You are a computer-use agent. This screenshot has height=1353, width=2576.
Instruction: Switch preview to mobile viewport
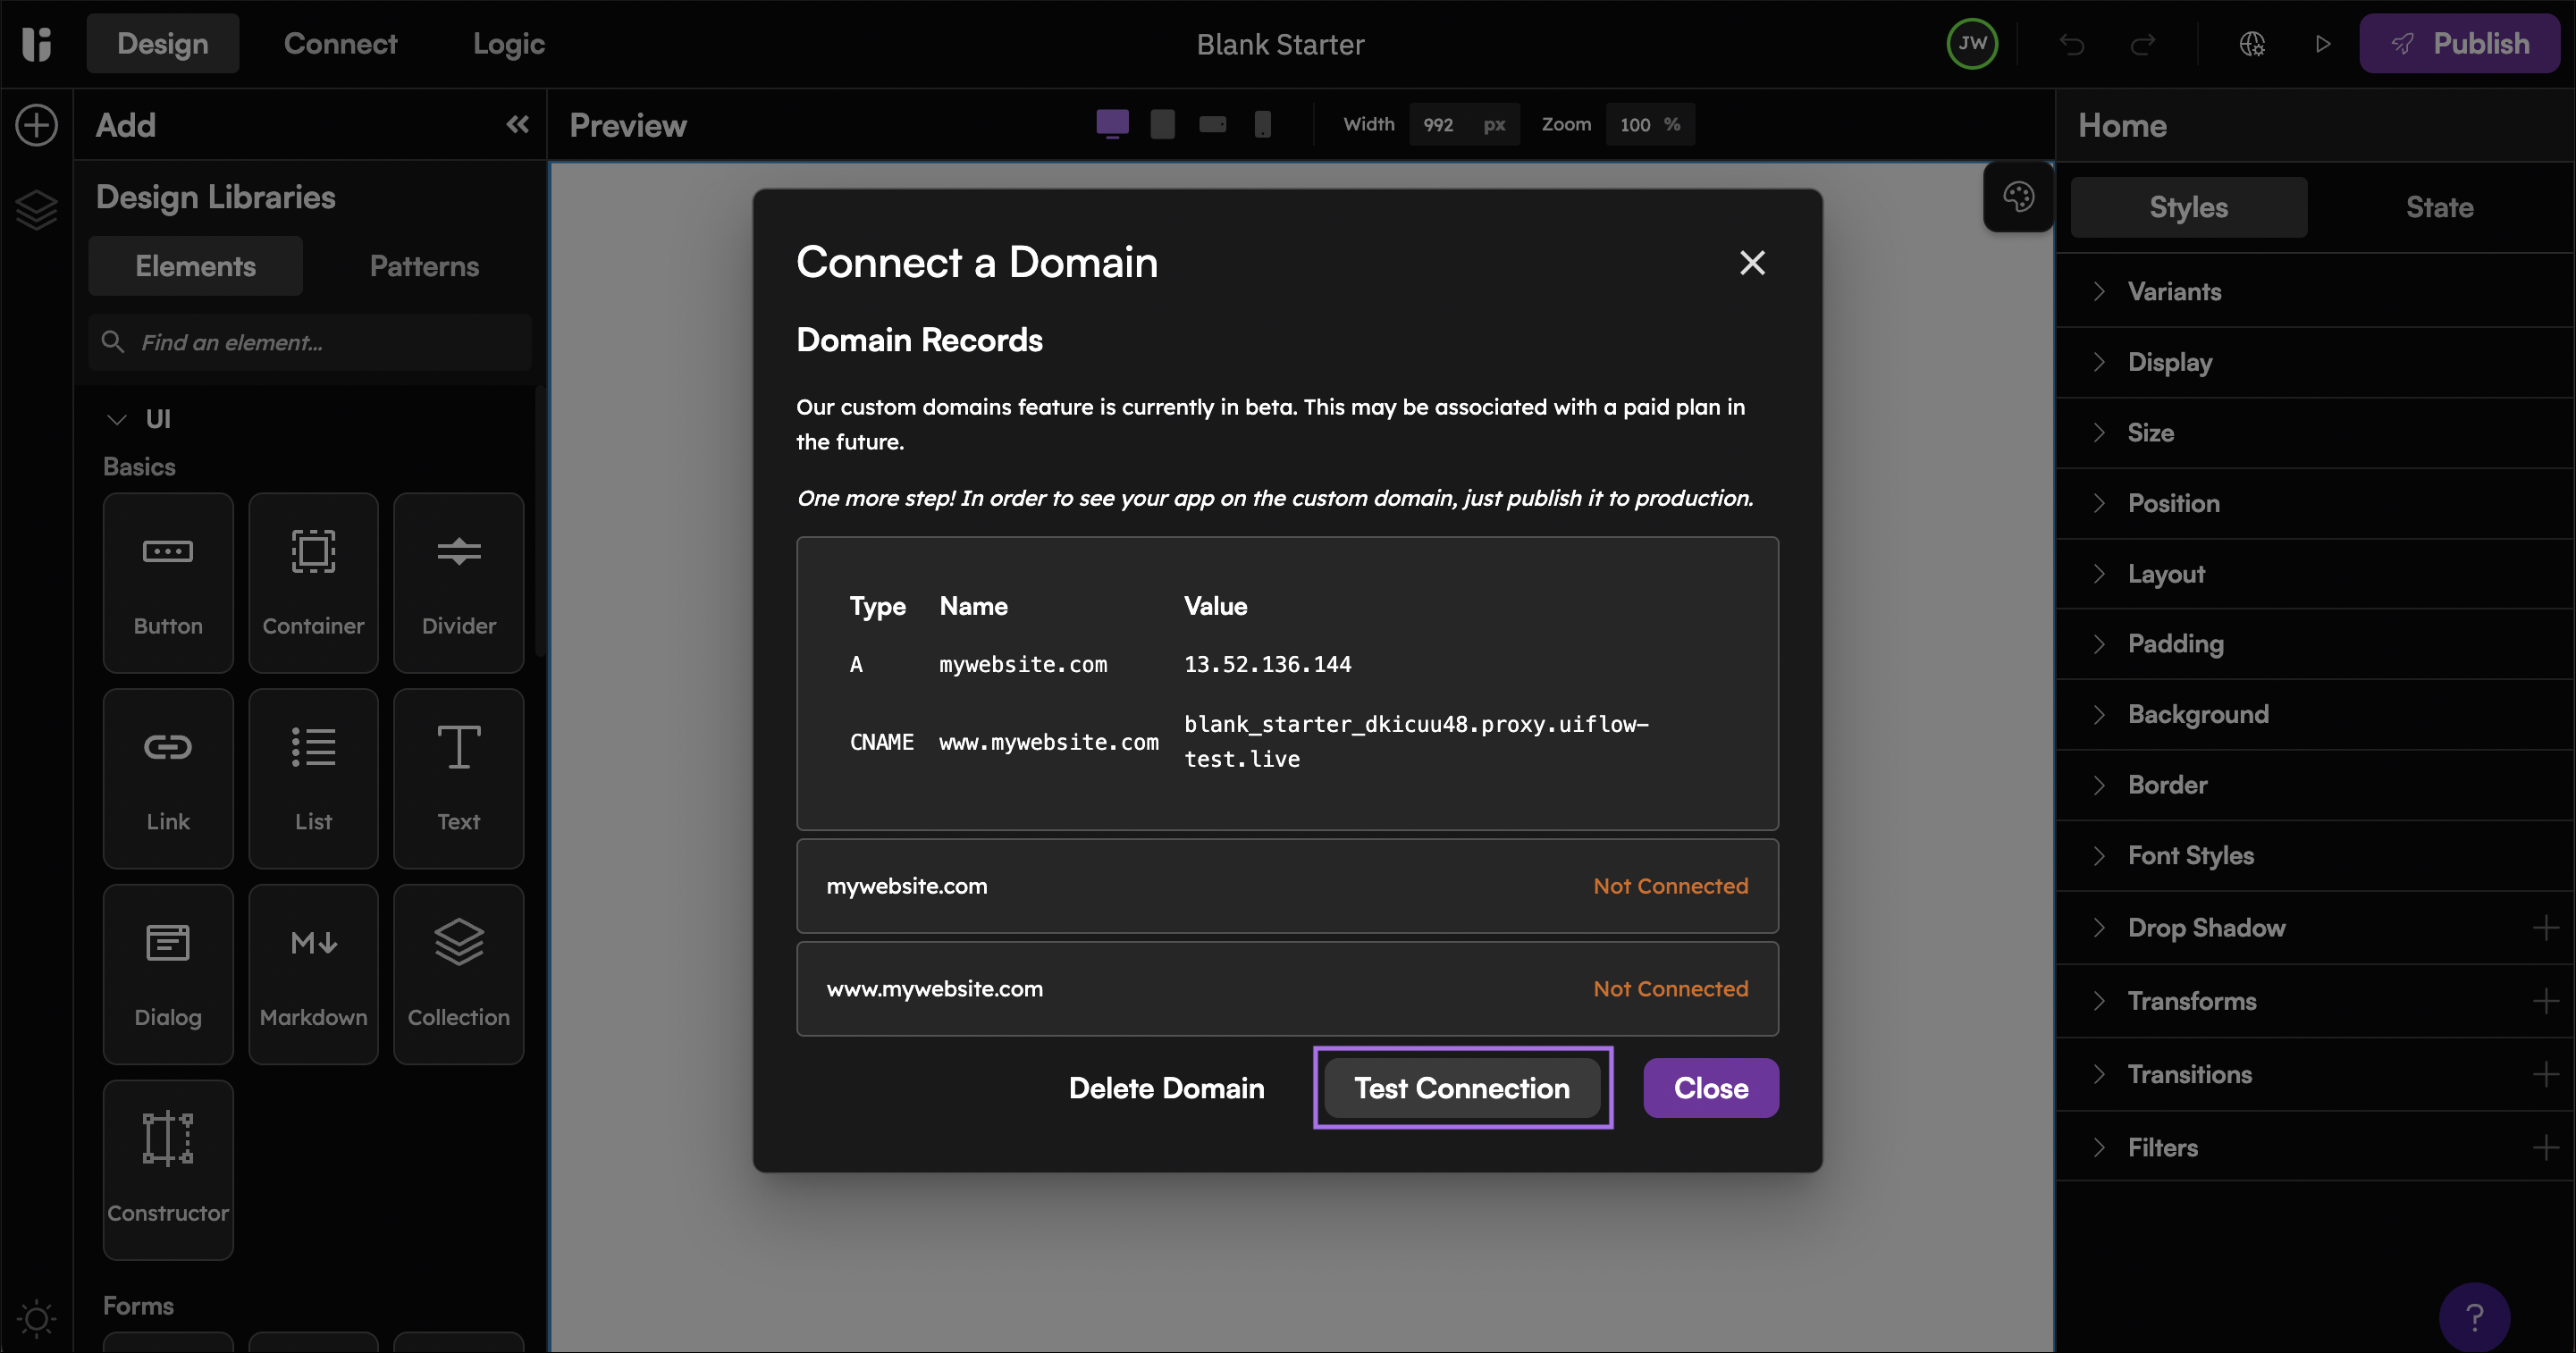1263,124
